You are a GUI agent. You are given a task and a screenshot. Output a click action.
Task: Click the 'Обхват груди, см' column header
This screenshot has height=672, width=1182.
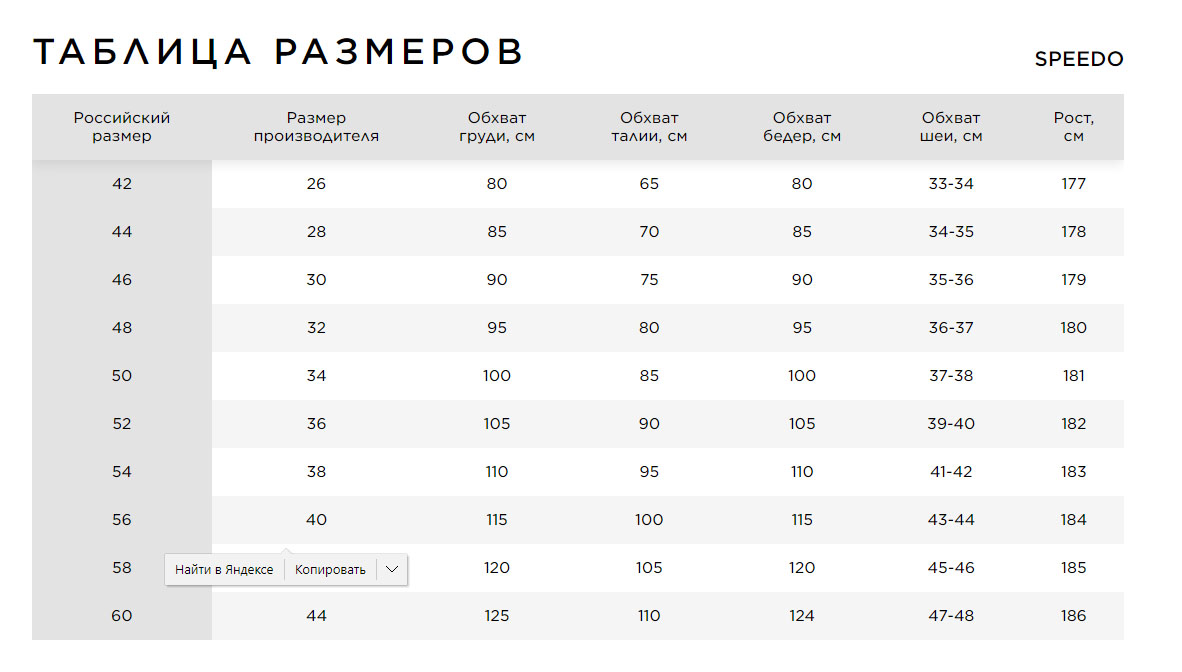coord(497,127)
